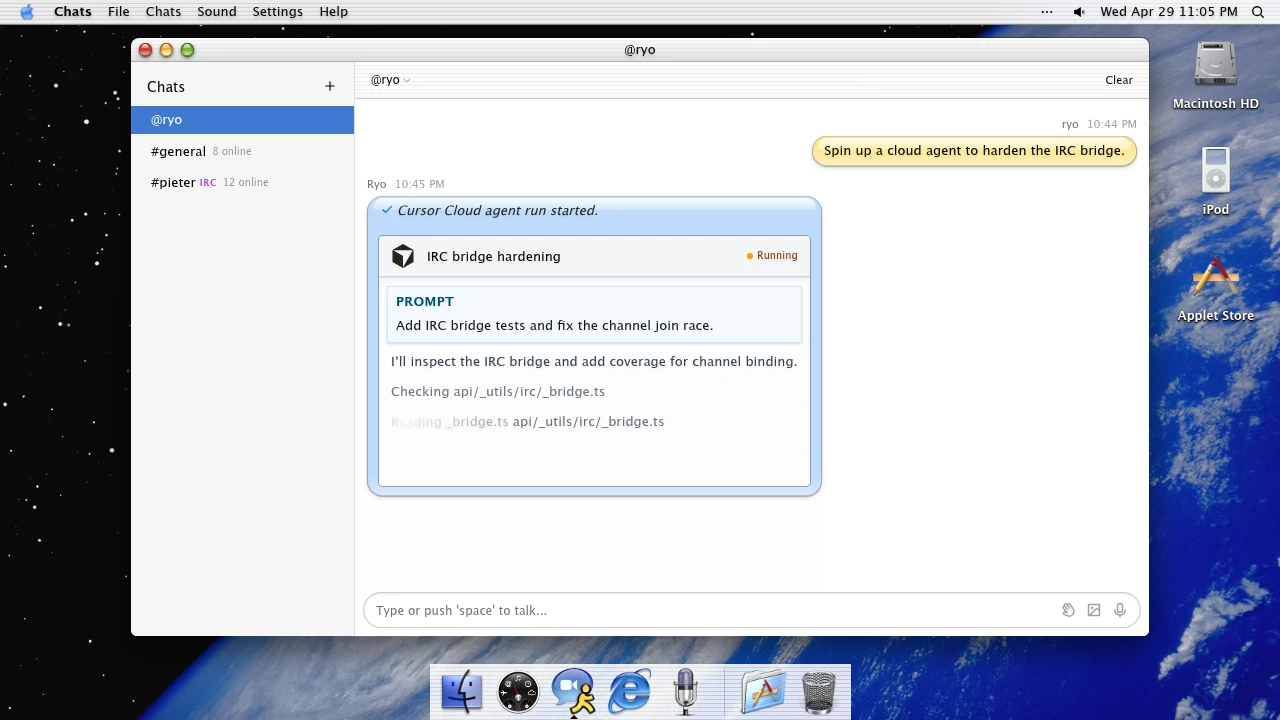Launch Internet Explorer from the dock
Image resolution: width=1280 pixels, height=720 pixels.
(x=630, y=692)
